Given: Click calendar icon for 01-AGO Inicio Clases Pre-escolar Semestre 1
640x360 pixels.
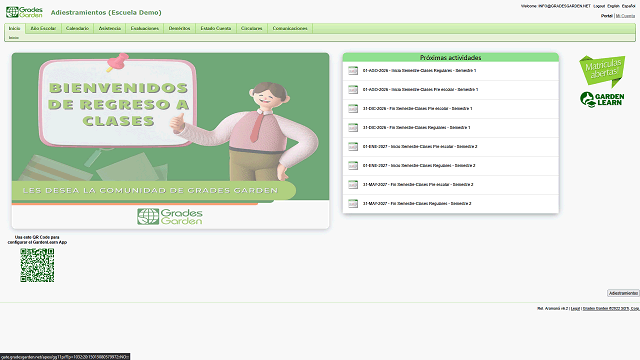Looking at the screenshot, I should [x=353, y=90].
